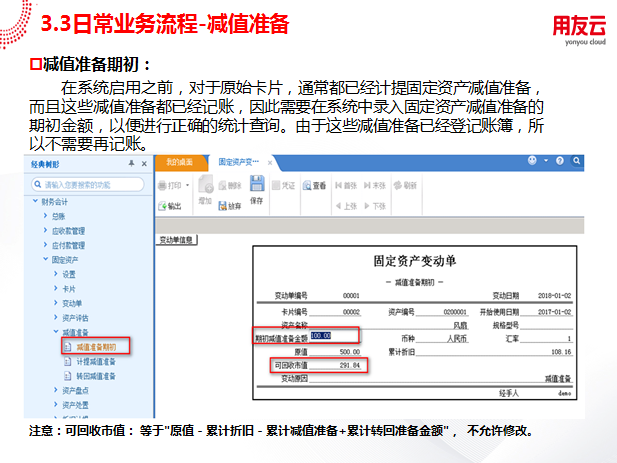This screenshot has width=617, height=463.
Task: Select the 变动单信息 tab
Action: coord(176,240)
